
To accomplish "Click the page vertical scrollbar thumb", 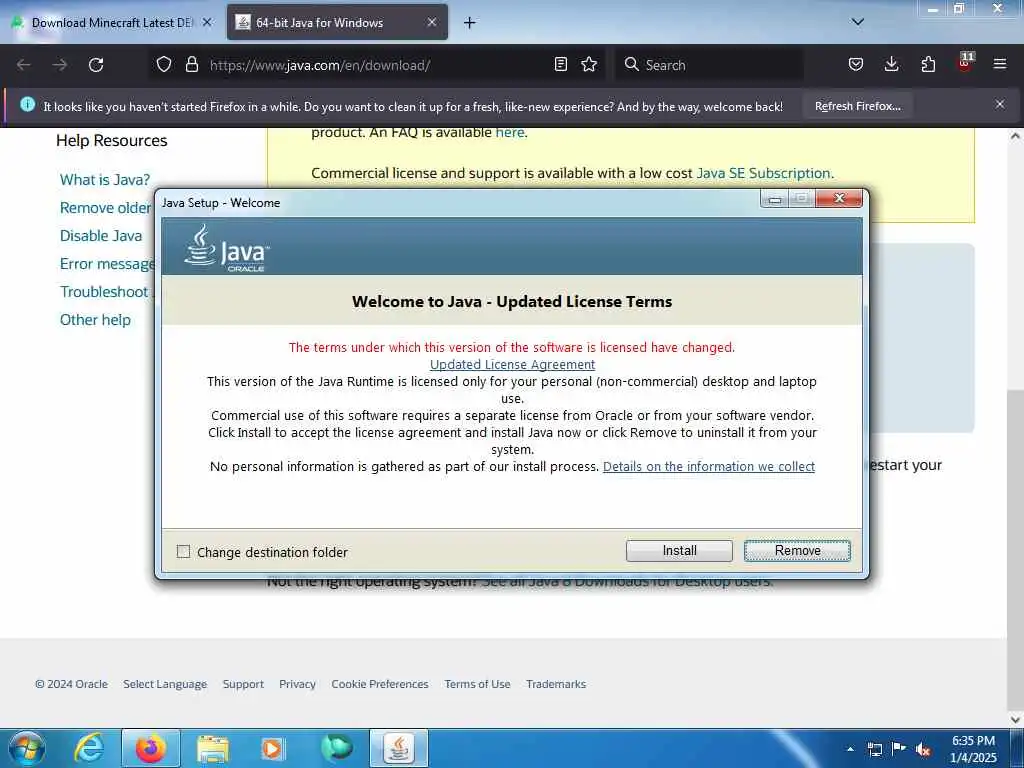I will point(1015,549).
